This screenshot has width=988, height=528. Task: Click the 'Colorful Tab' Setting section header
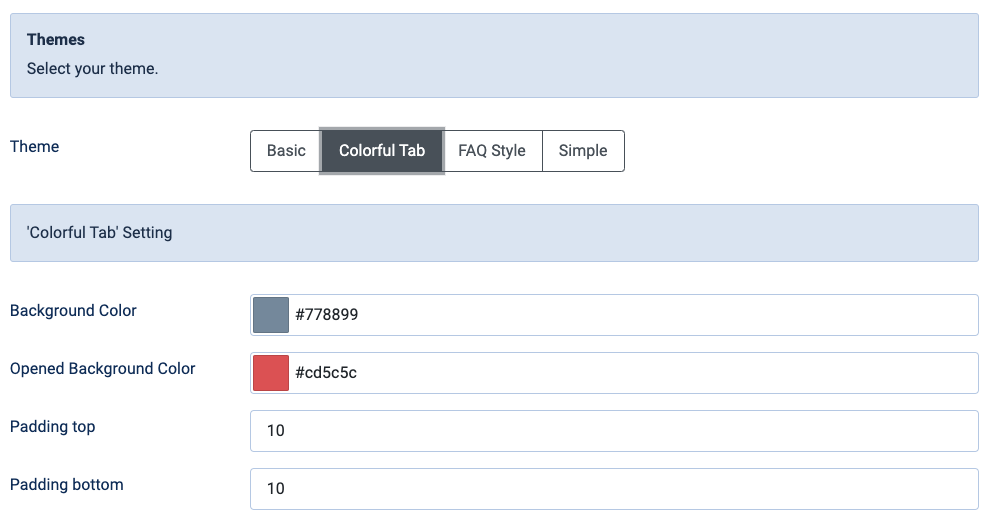(x=100, y=233)
